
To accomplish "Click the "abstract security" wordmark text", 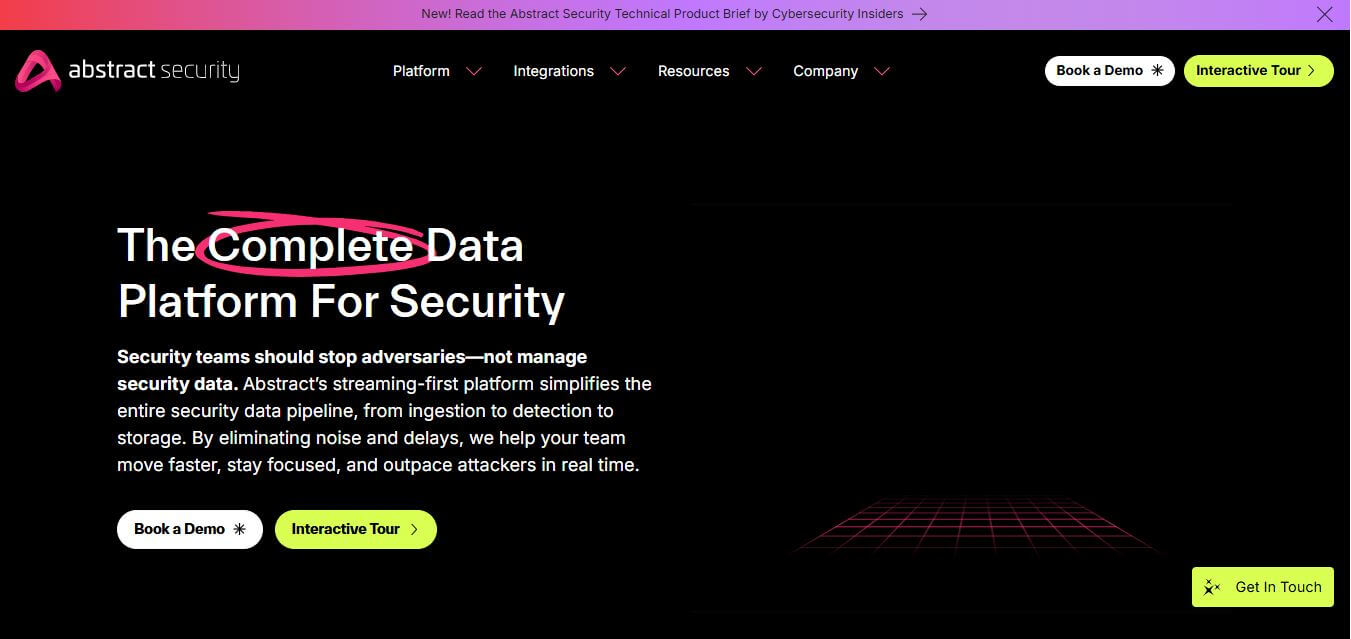I will click(x=154, y=71).
